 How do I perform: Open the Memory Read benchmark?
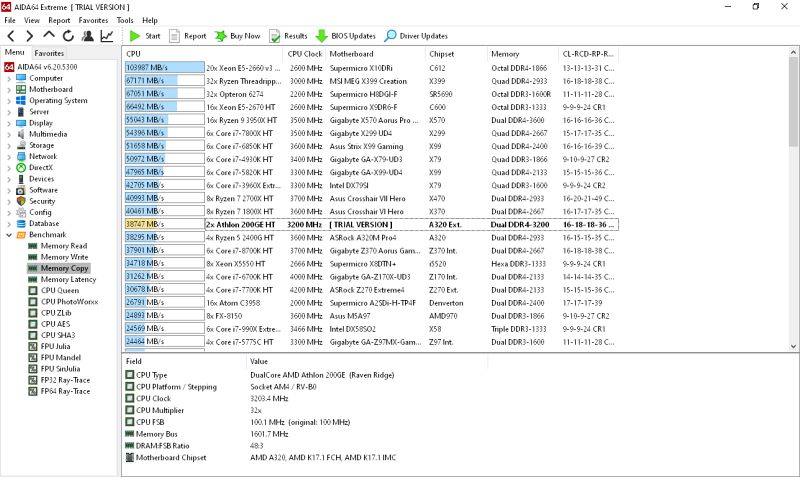click(x=64, y=246)
